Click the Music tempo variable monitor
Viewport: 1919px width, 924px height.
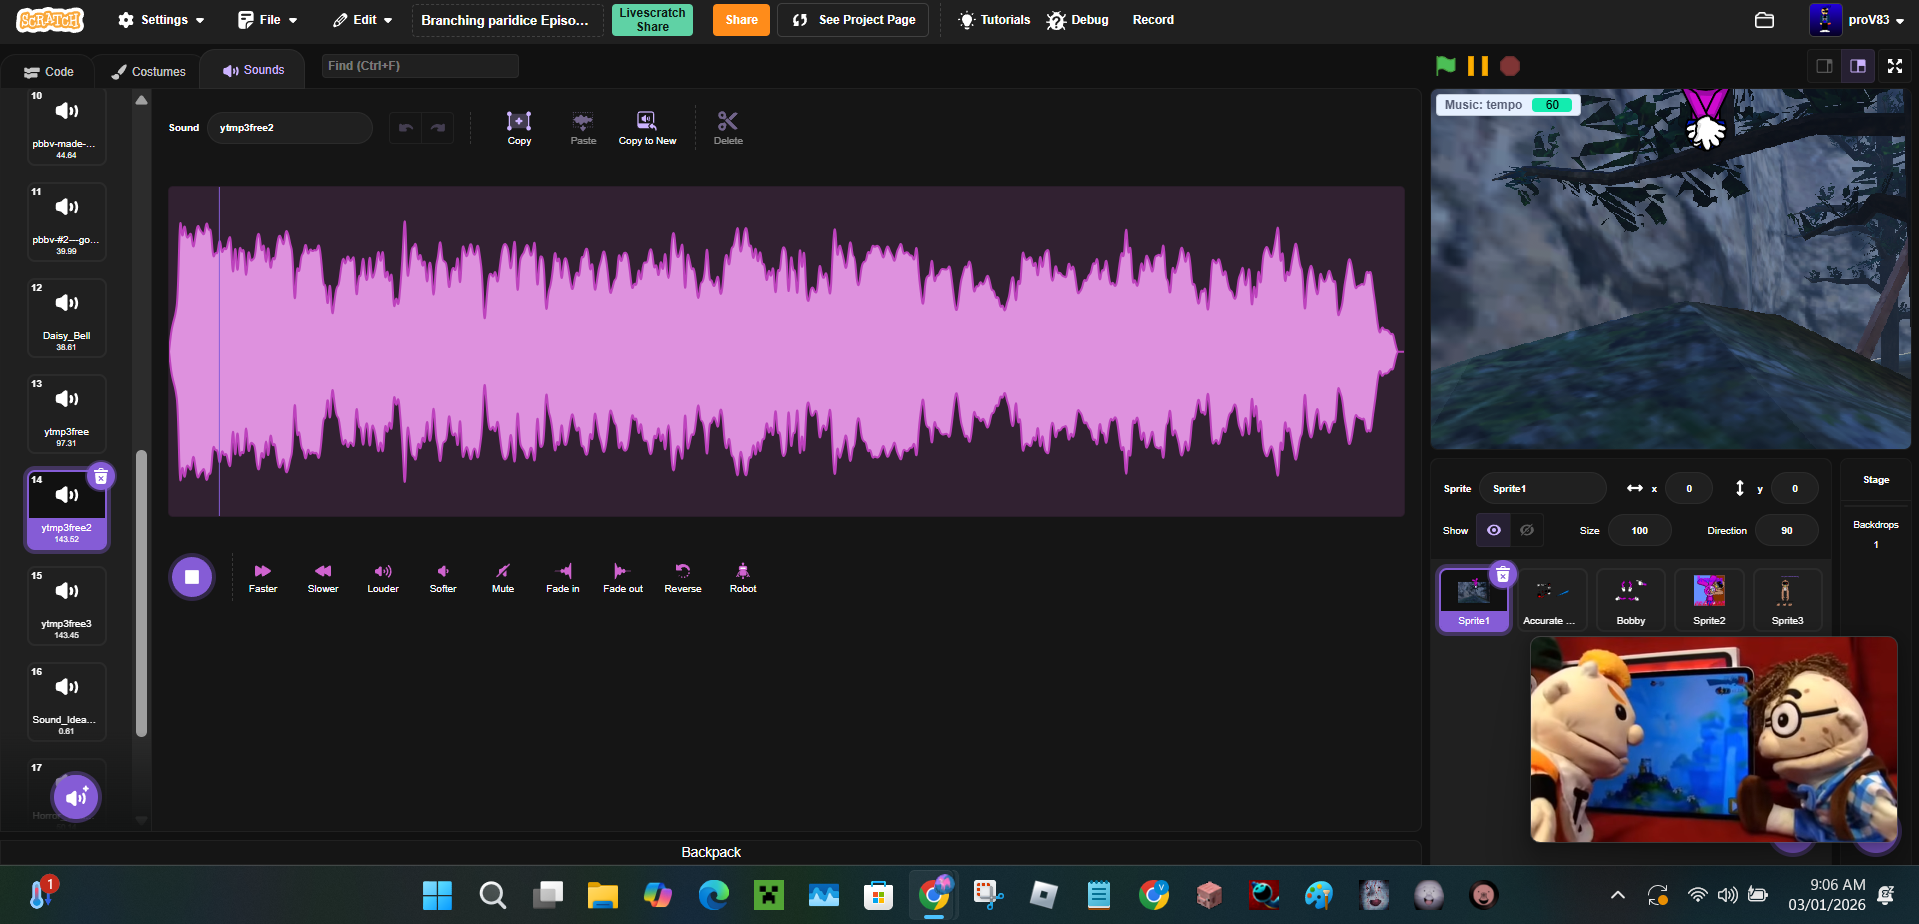point(1508,105)
